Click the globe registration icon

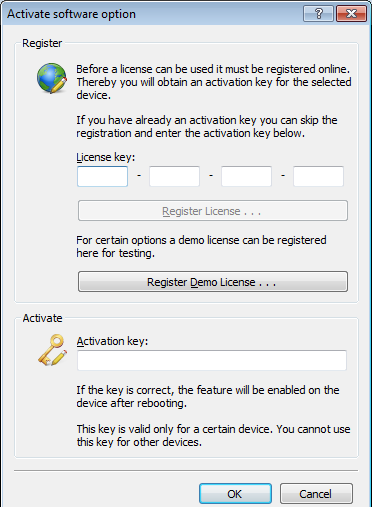click(x=52, y=78)
